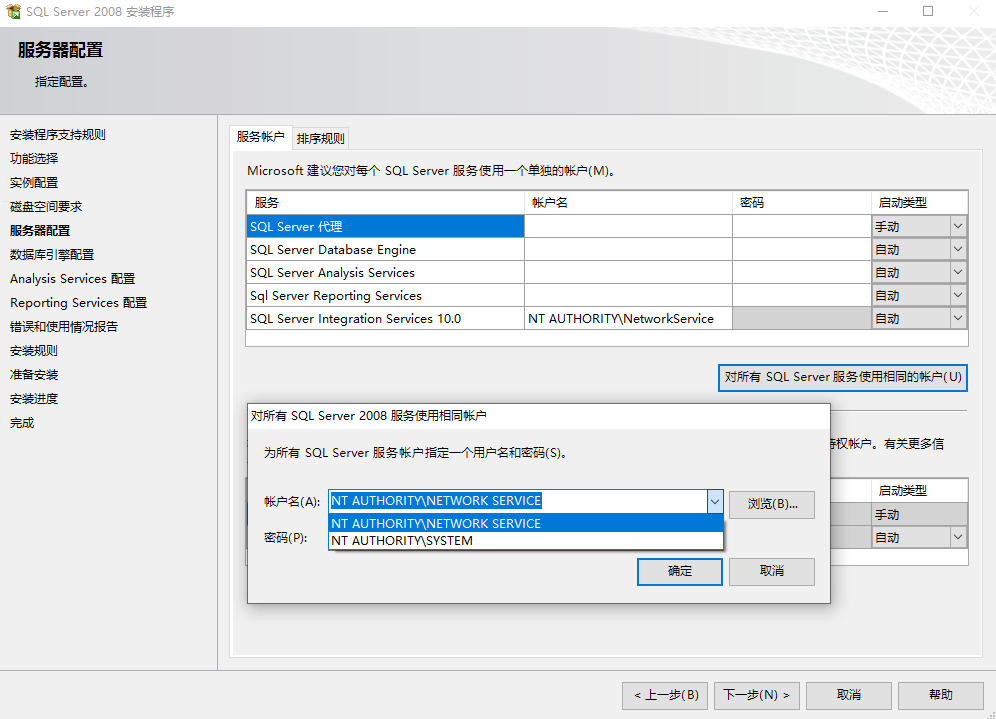Select Analysis Services 配置 step in sidebar
This screenshot has width=996, height=719.
(72, 279)
